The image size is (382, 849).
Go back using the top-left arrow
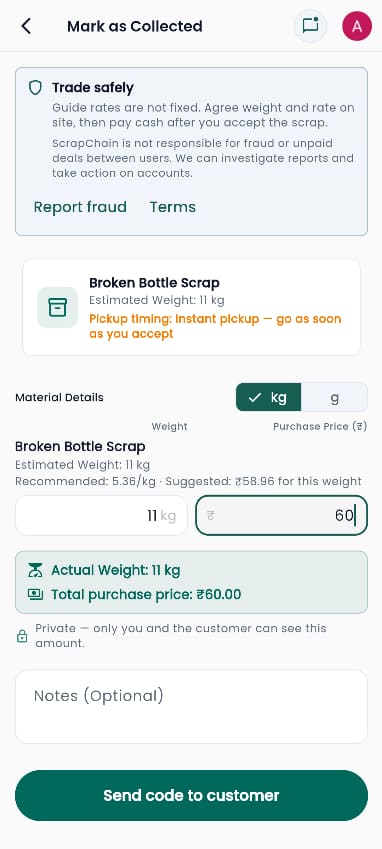coord(26,26)
